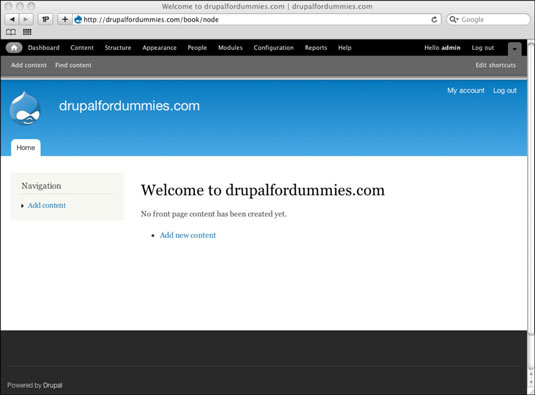Click the browser forward arrow
This screenshot has height=395, width=535.
point(26,19)
